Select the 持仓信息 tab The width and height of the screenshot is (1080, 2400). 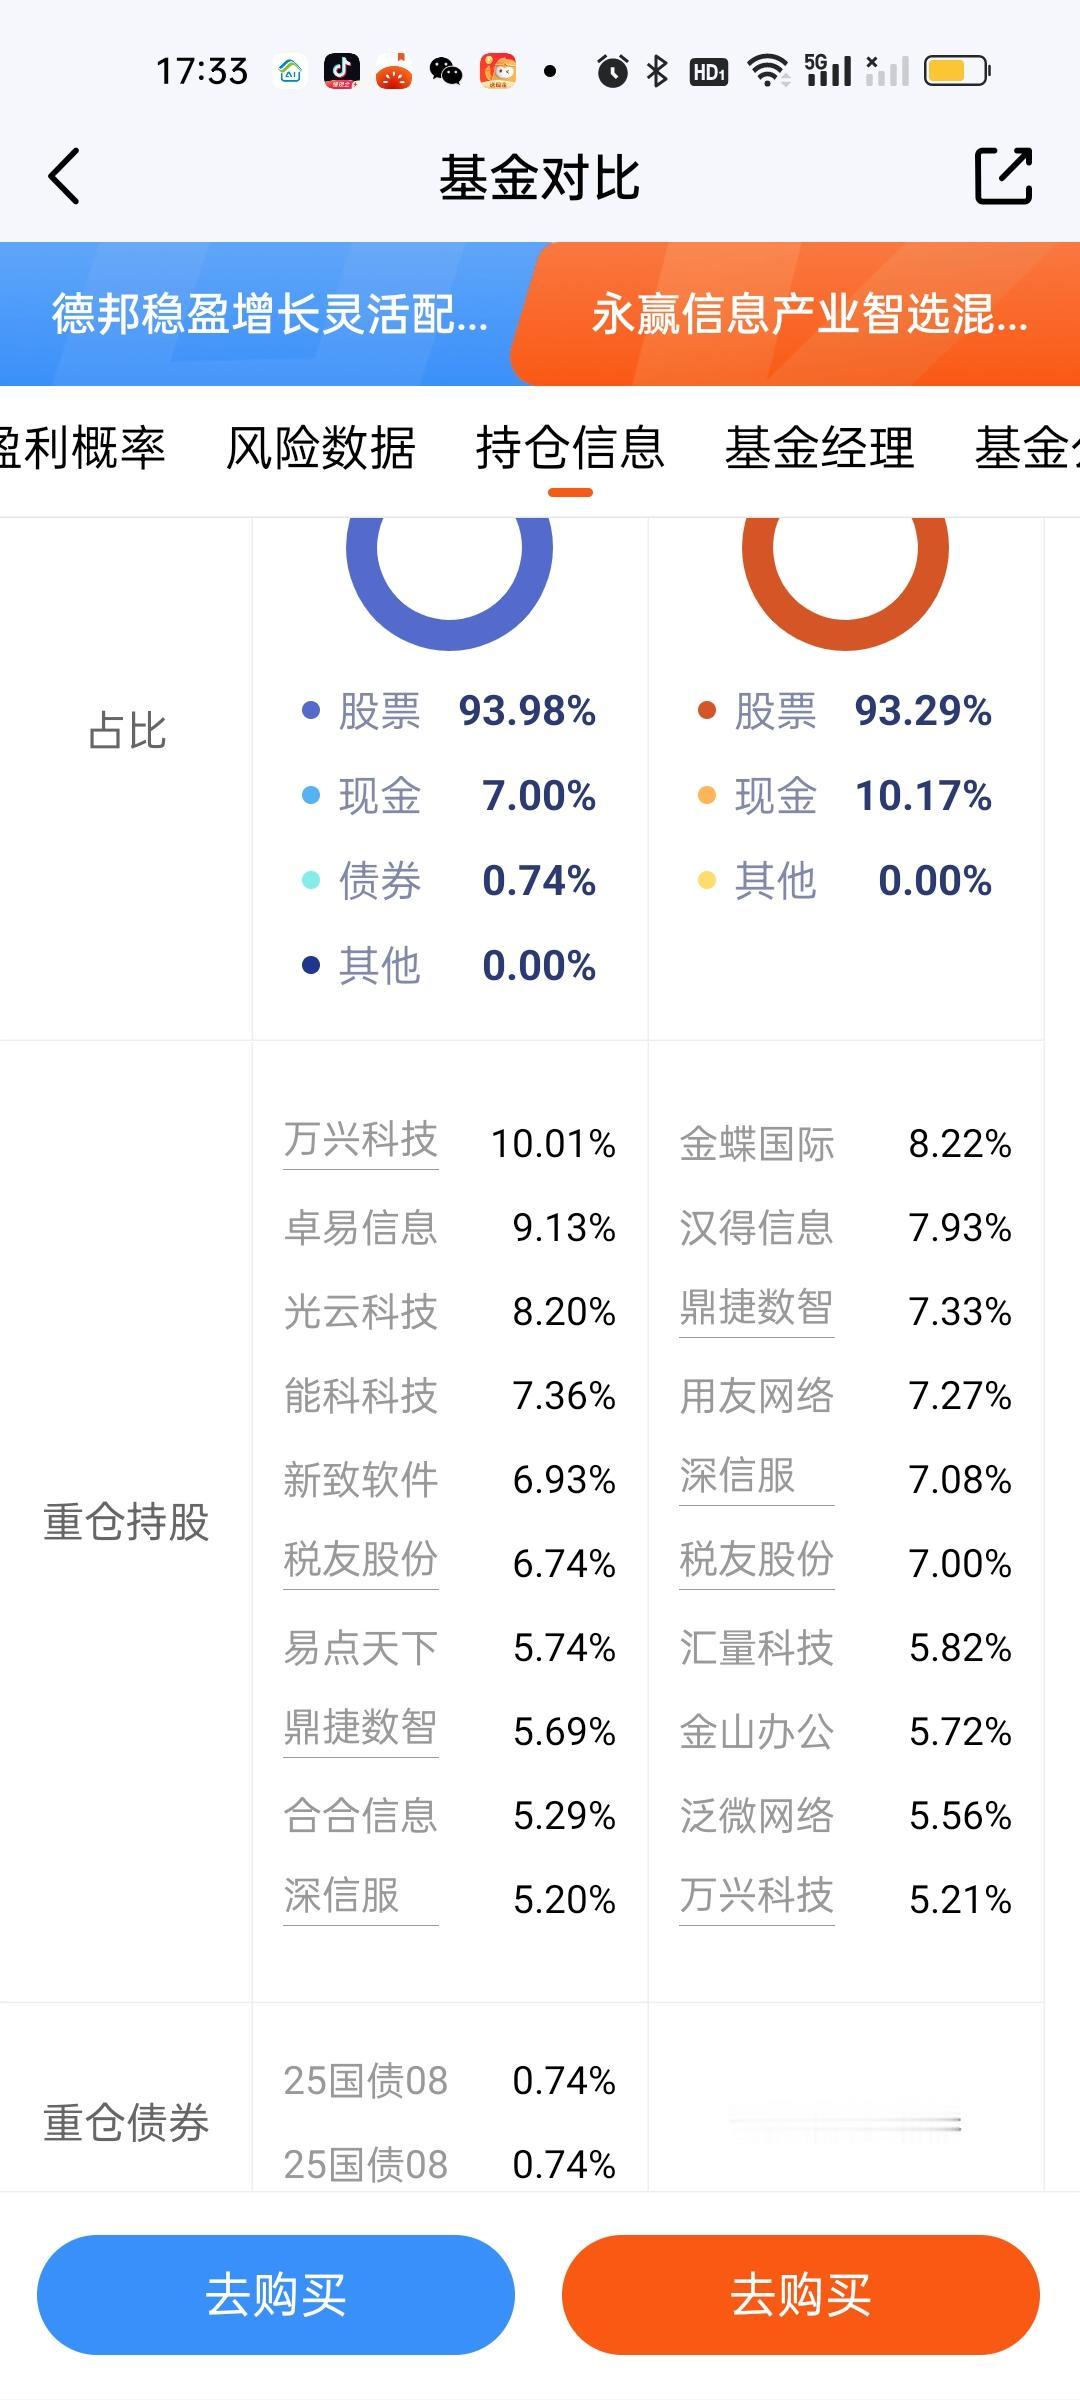(x=570, y=447)
